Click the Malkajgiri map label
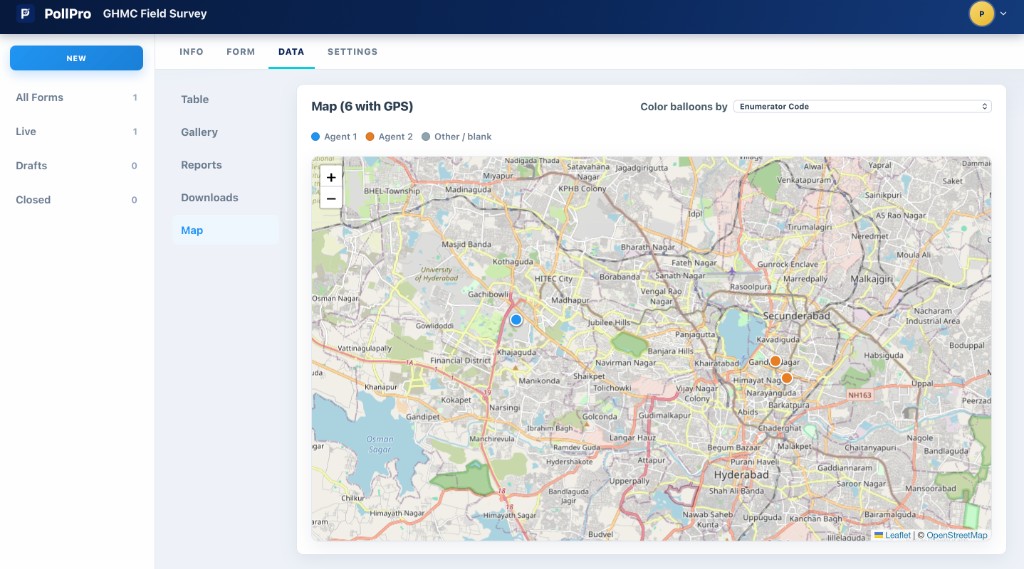Image resolution: width=1024 pixels, height=569 pixels. (871, 279)
